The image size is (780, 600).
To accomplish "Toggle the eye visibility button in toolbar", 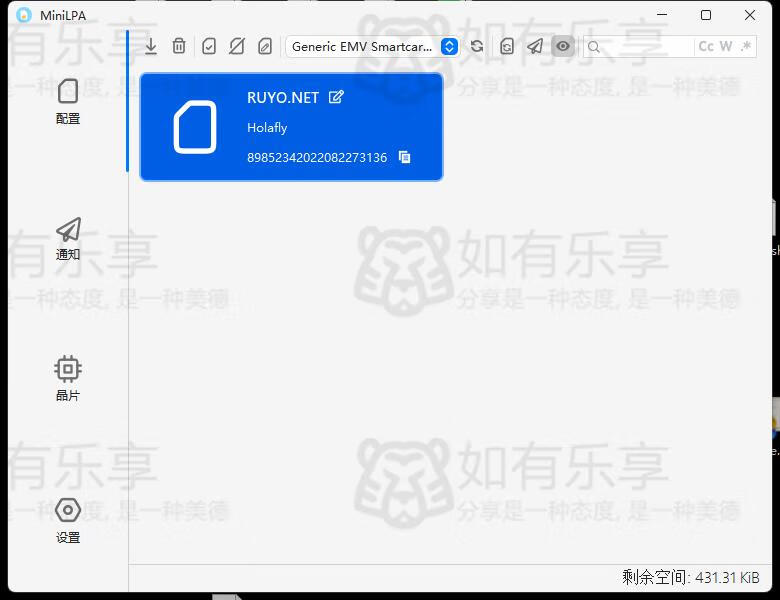I will point(564,46).
